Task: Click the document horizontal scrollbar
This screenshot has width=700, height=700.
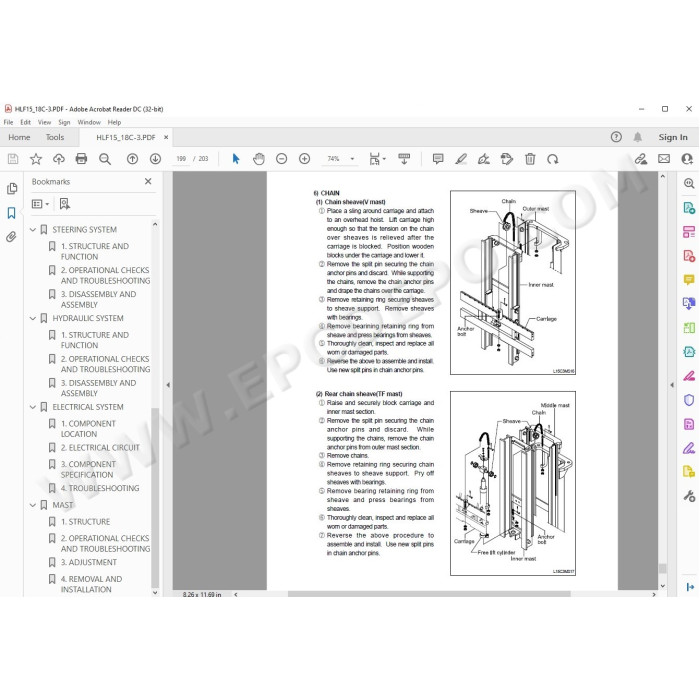Action: 429,594
